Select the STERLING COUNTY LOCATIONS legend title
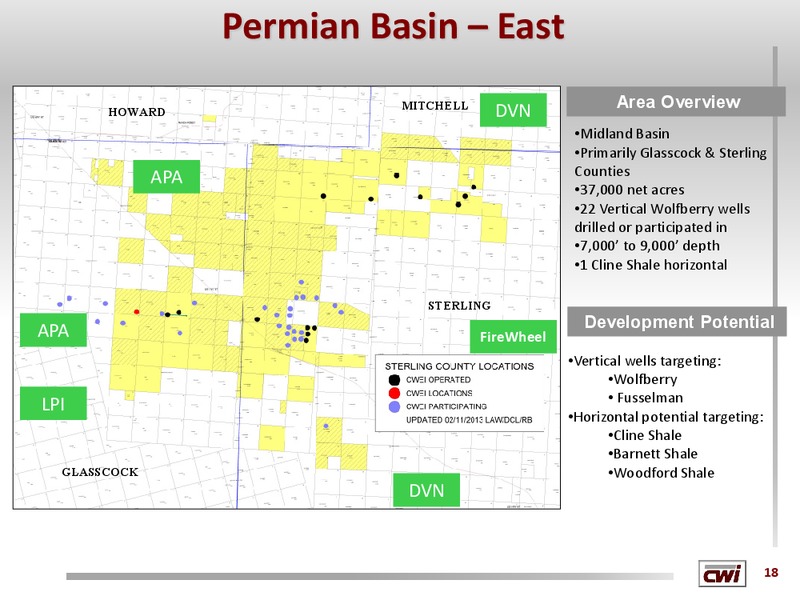The image size is (800, 600). (459, 366)
